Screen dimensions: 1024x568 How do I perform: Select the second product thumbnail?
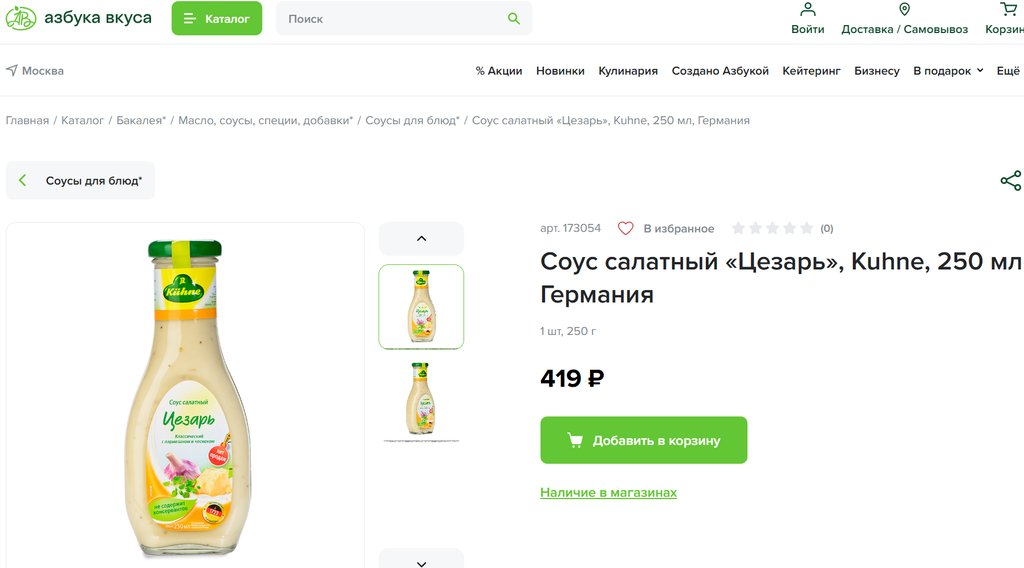pyautogui.click(x=421, y=399)
